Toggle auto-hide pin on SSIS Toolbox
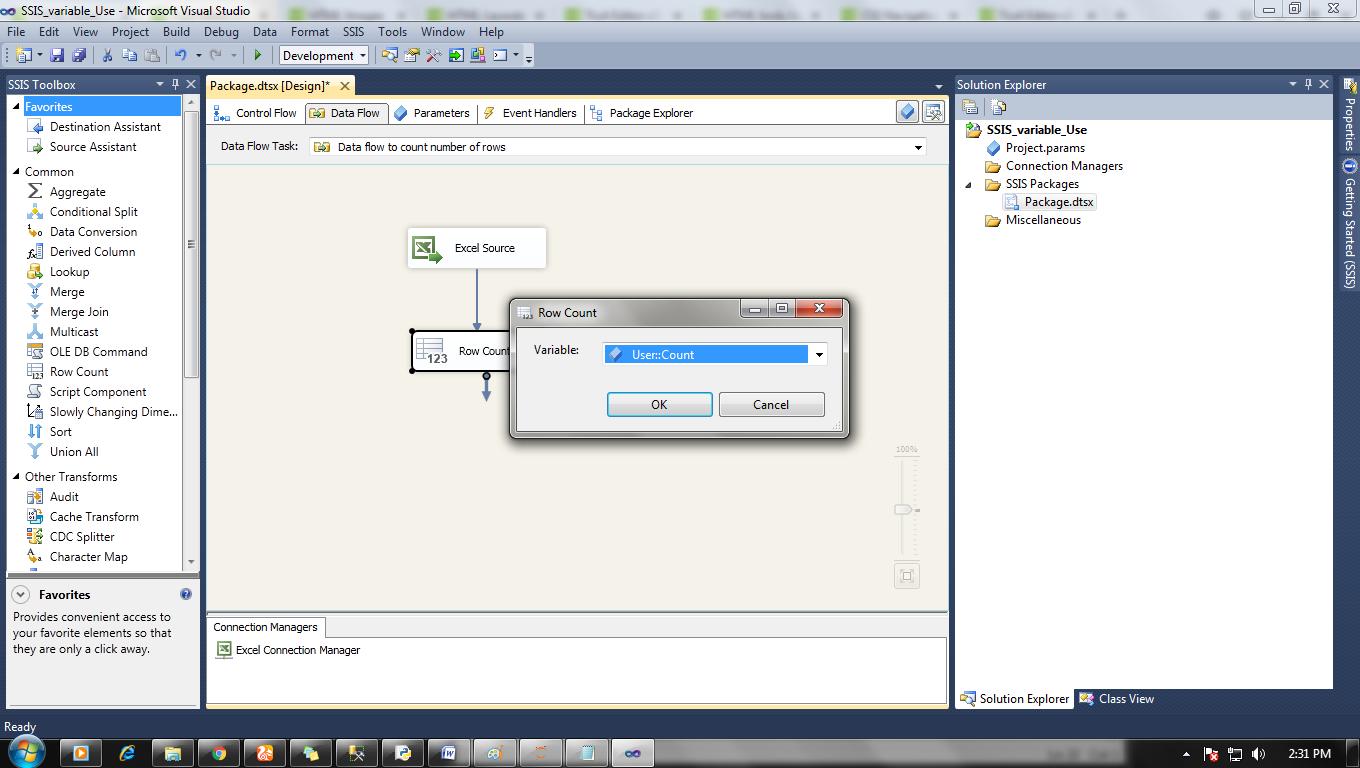Viewport: 1360px width, 768px height. (175, 84)
